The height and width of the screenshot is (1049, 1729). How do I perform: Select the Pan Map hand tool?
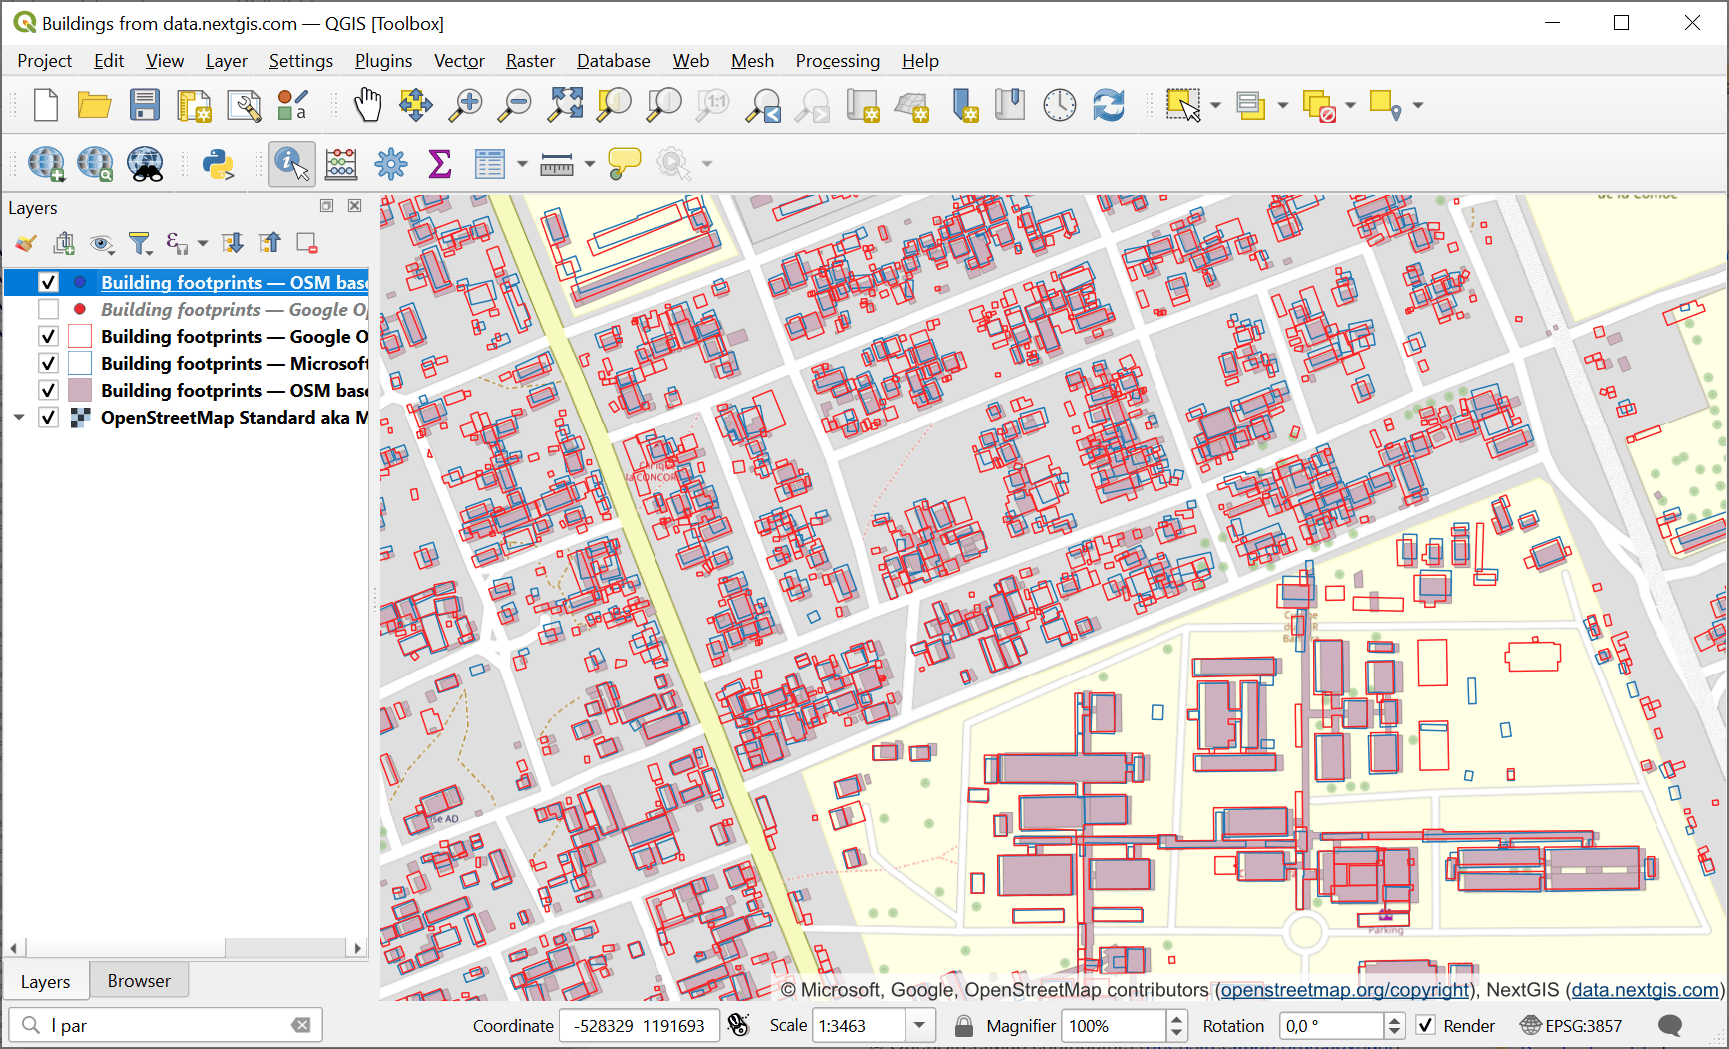point(367,105)
